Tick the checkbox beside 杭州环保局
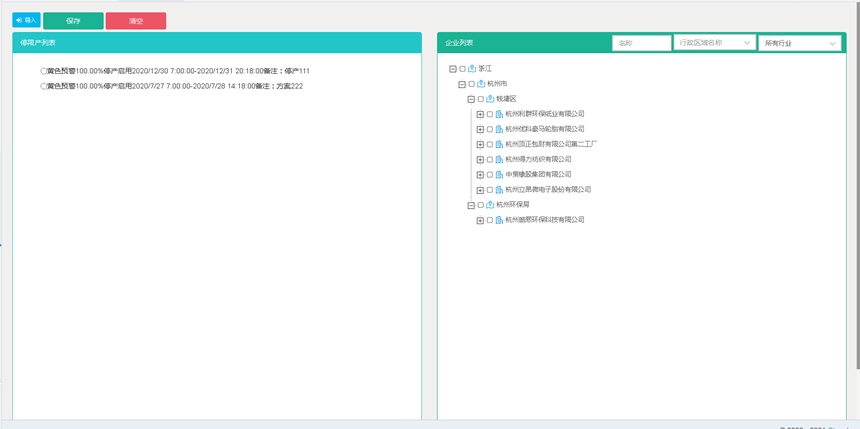 tap(481, 205)
